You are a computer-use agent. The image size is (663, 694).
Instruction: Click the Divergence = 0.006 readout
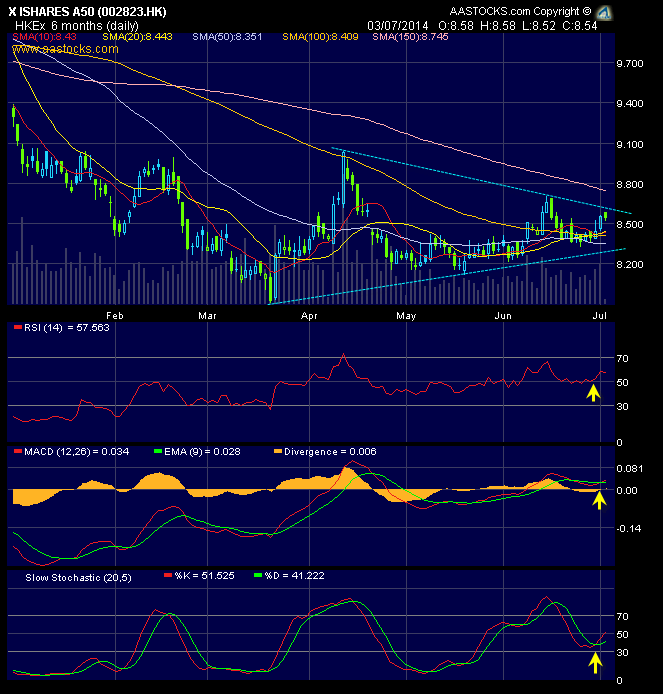pyautogui.click(x=330, y=452)
